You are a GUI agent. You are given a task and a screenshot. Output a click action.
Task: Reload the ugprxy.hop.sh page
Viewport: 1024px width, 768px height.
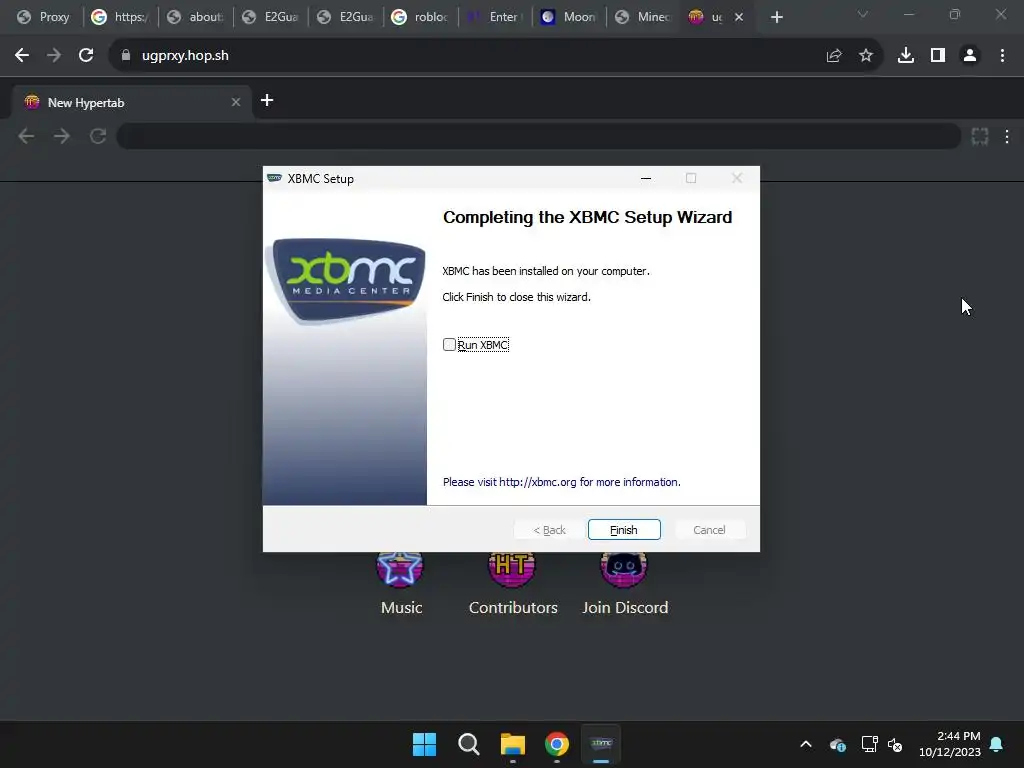click(86, 56)
